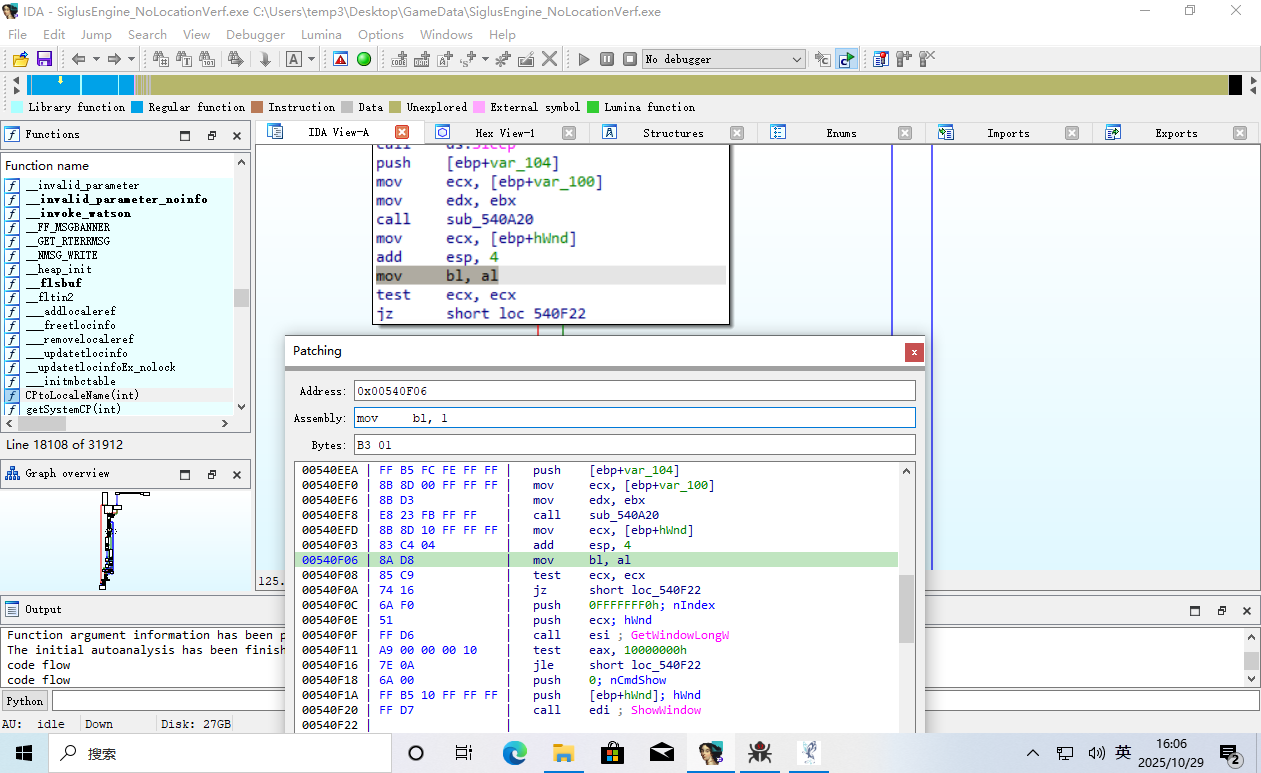Click the start process play button
The height and width of the screenshot is (773, 1261).
pos(584,59)
